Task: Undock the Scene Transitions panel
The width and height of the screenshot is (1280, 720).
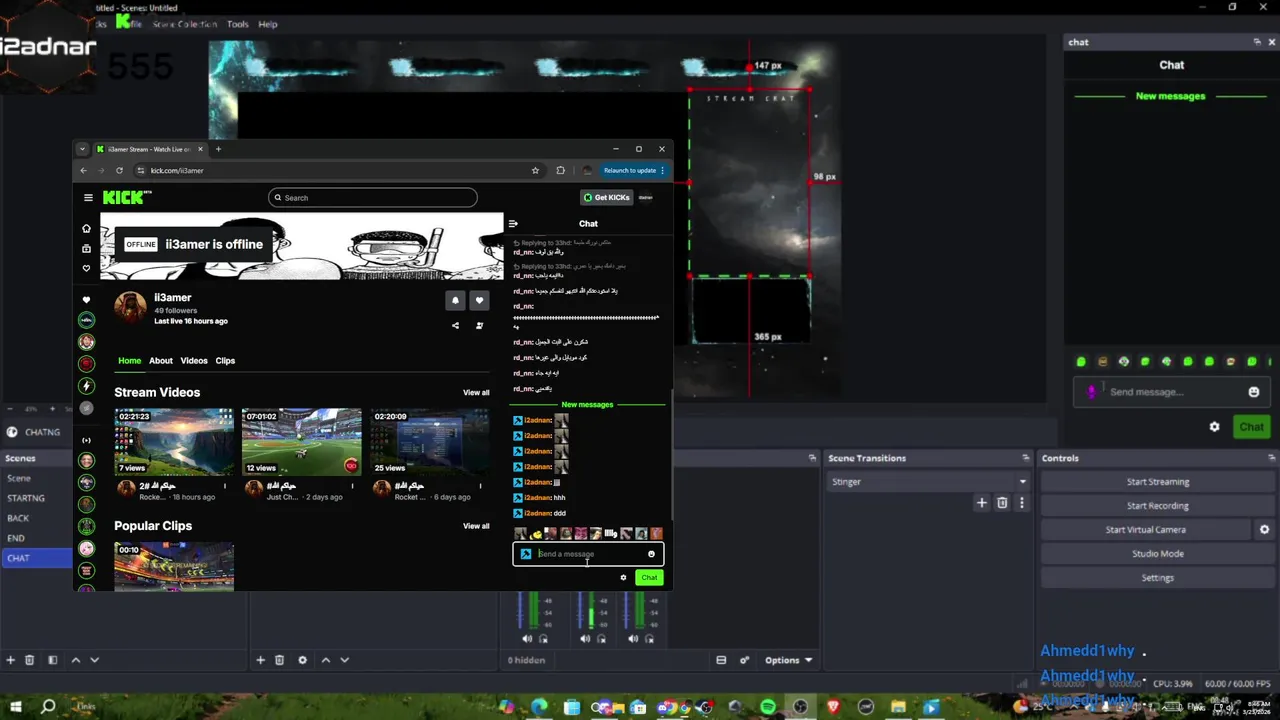Action: tap(1025, 458)
